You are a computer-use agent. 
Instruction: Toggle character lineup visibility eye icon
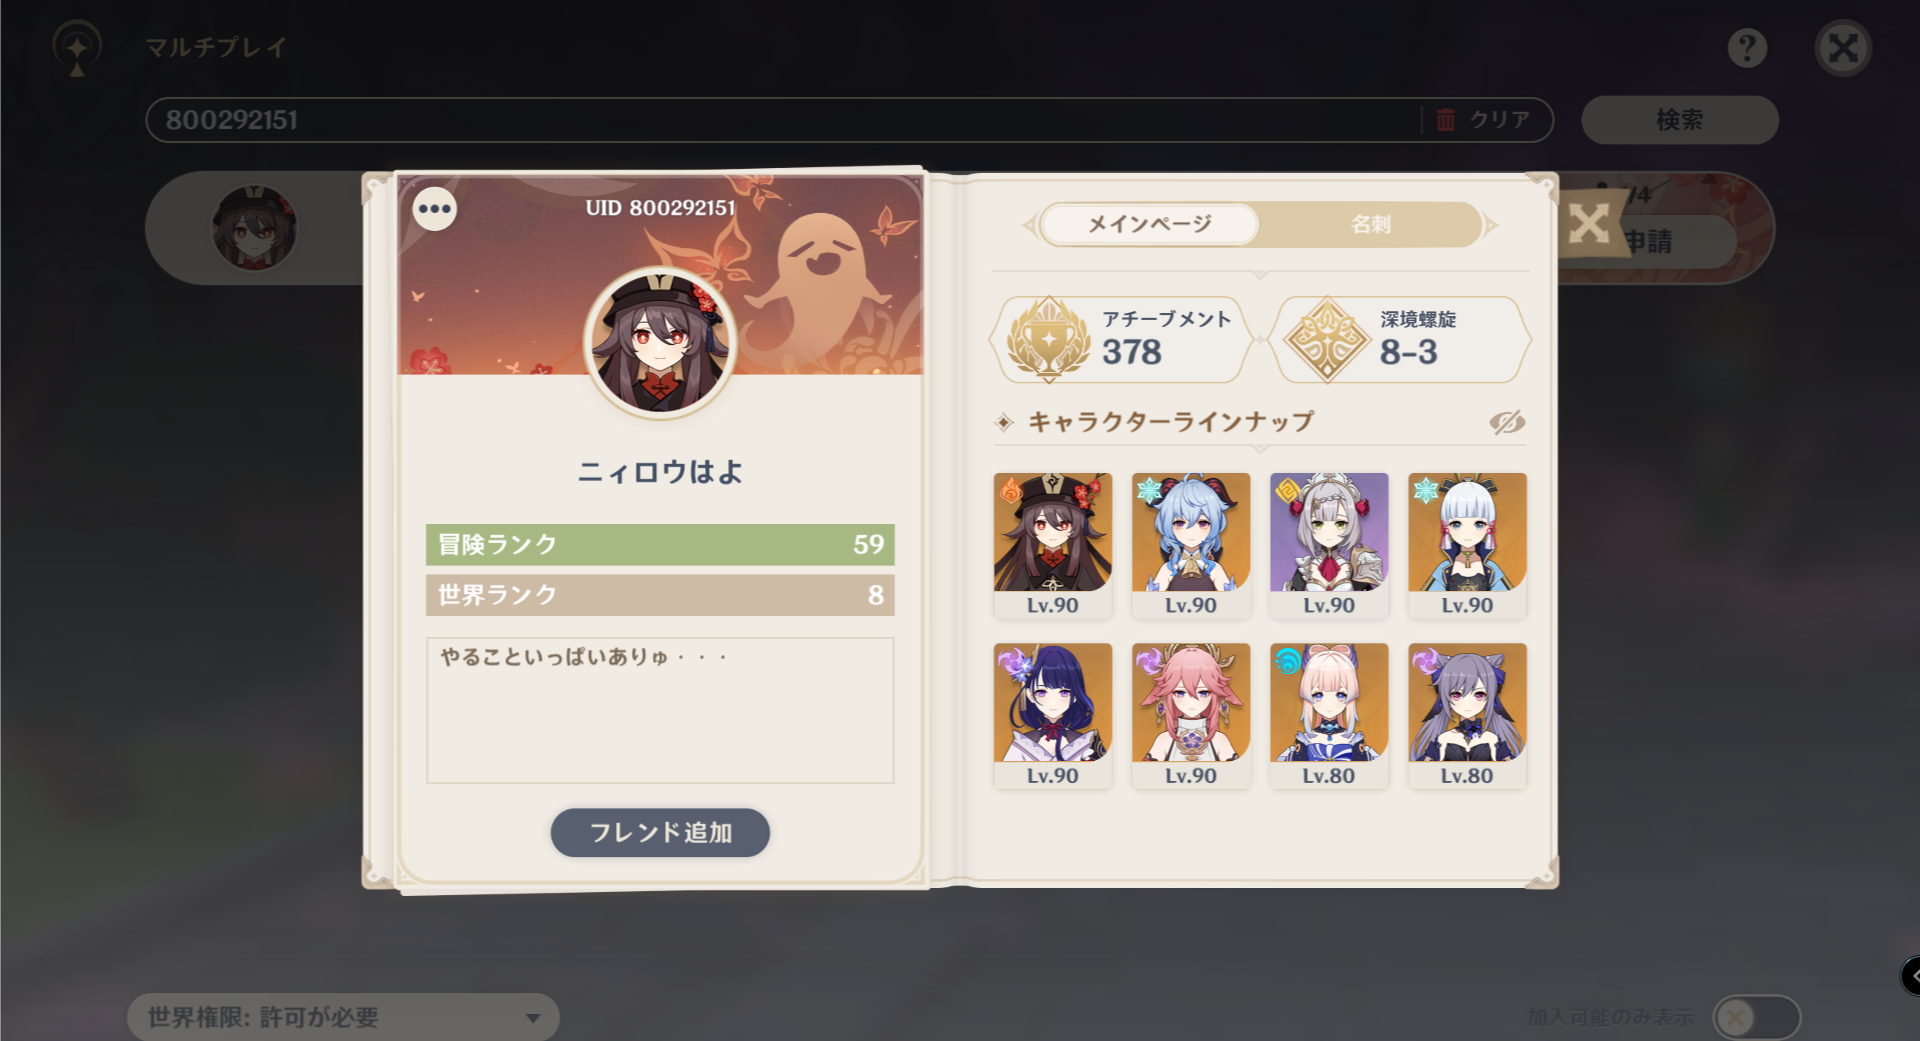tap(1506, 422)
